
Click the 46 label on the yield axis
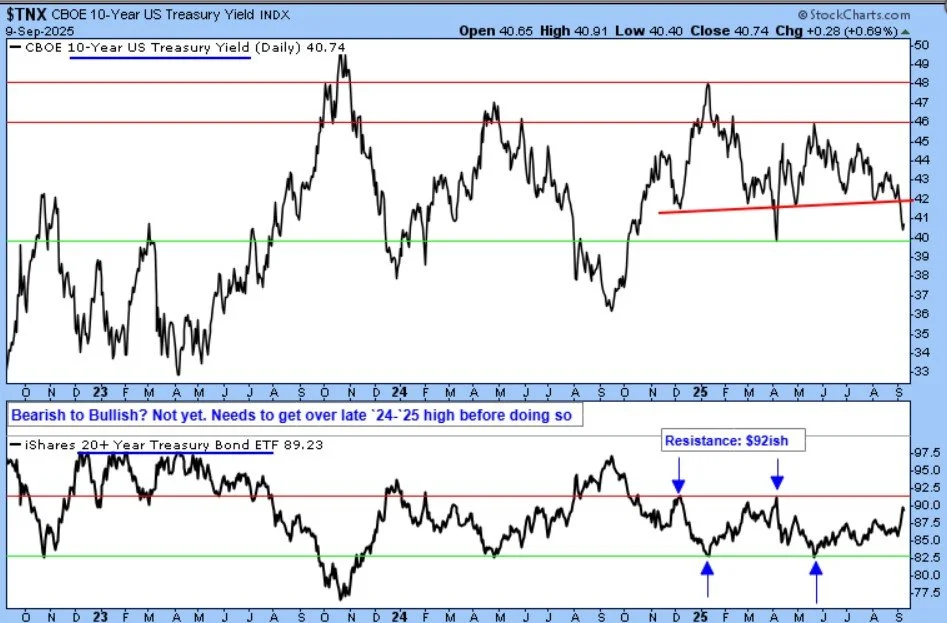pyautogui.click(x=921, y=122)
